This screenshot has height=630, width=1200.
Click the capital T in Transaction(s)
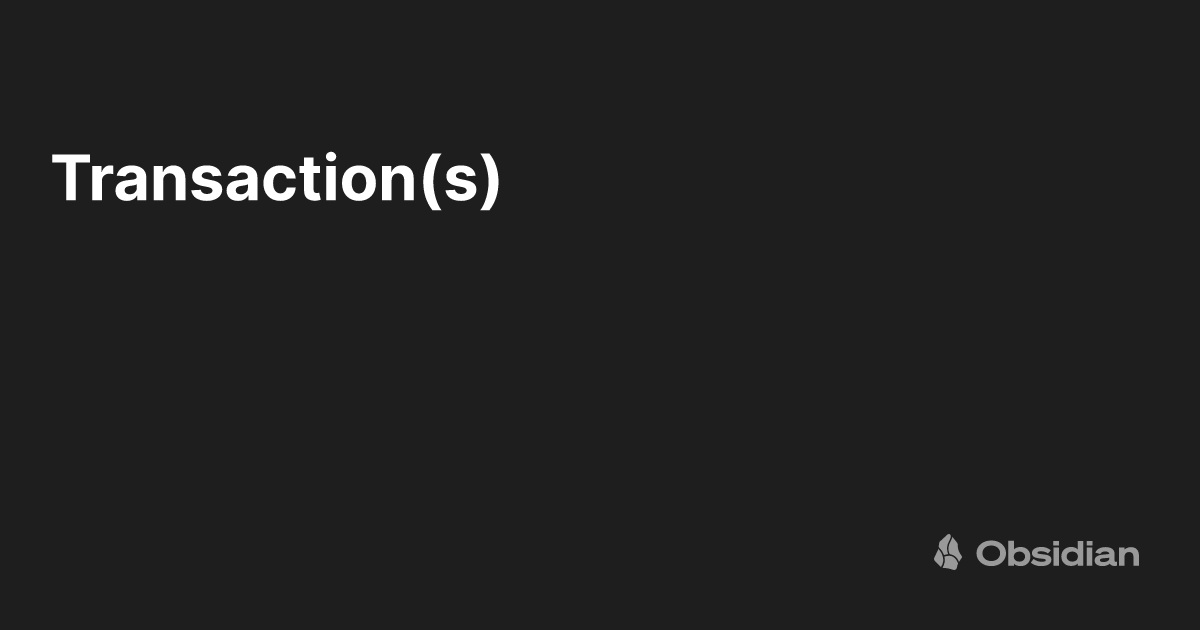[71, 178]
